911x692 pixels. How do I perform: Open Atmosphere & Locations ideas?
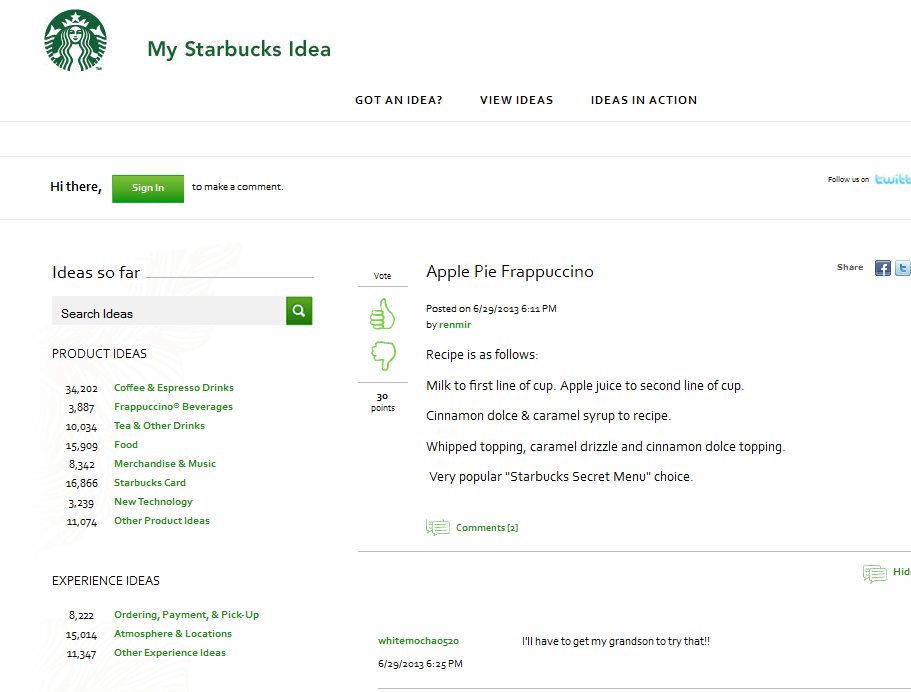(x=173, y=634)
